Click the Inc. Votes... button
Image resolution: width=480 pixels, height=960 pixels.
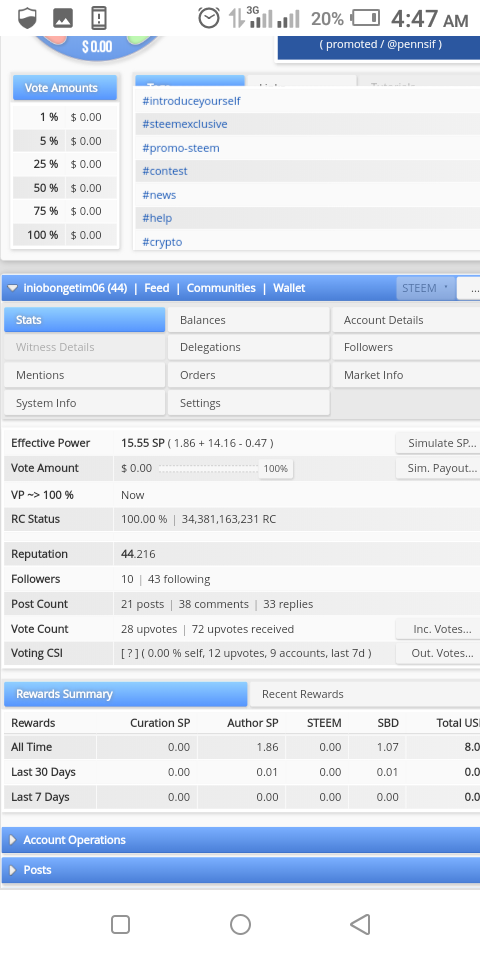click(x=438, y=629)
